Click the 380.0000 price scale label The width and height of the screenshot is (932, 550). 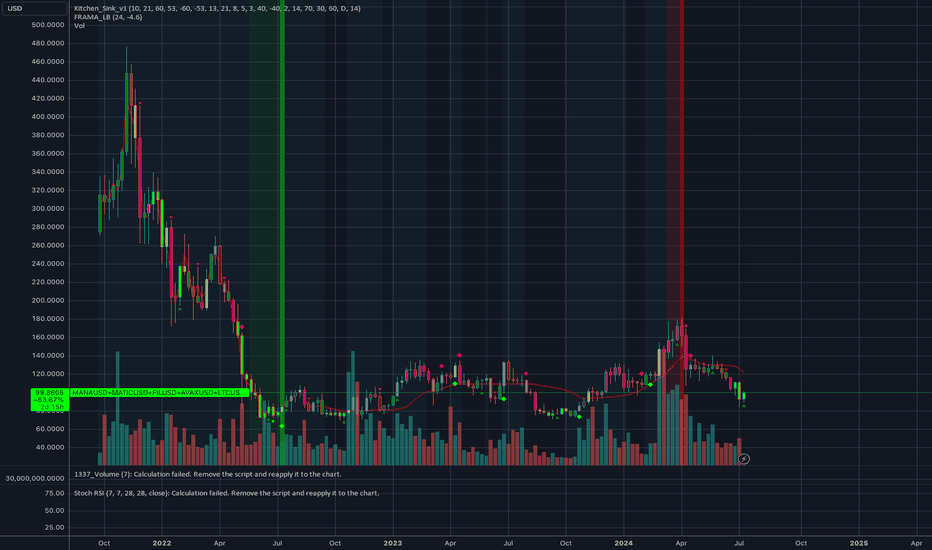pos(48,136)
